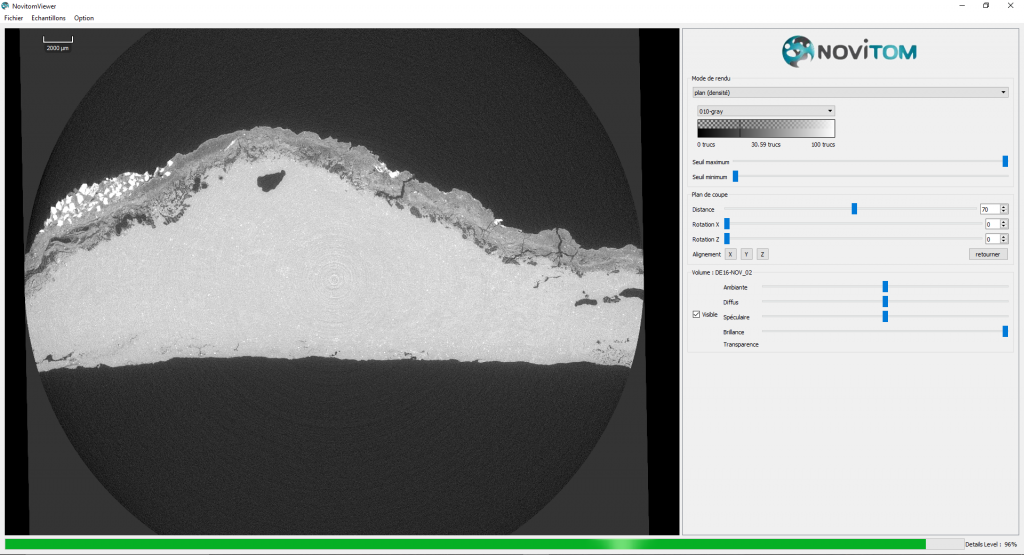Click the Novitom logo in the panel

click(848, 51)
